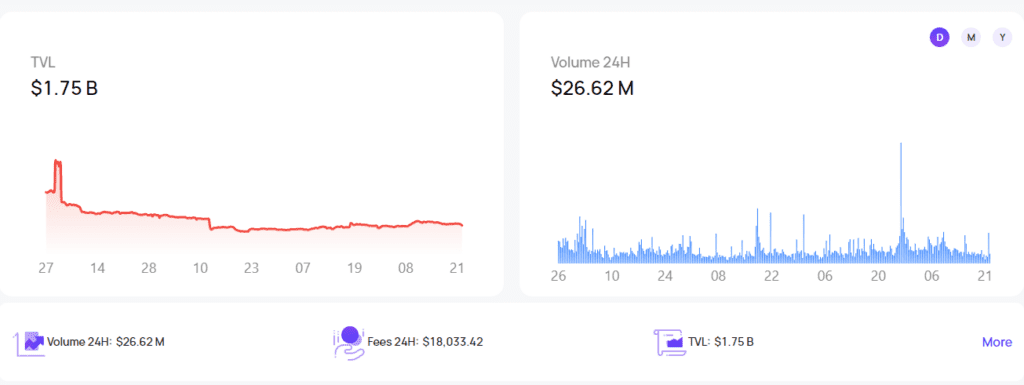The image size is (1024, 385).
Task: Click the $1.75 B TVL headline value
Action: tap(64, 88)
